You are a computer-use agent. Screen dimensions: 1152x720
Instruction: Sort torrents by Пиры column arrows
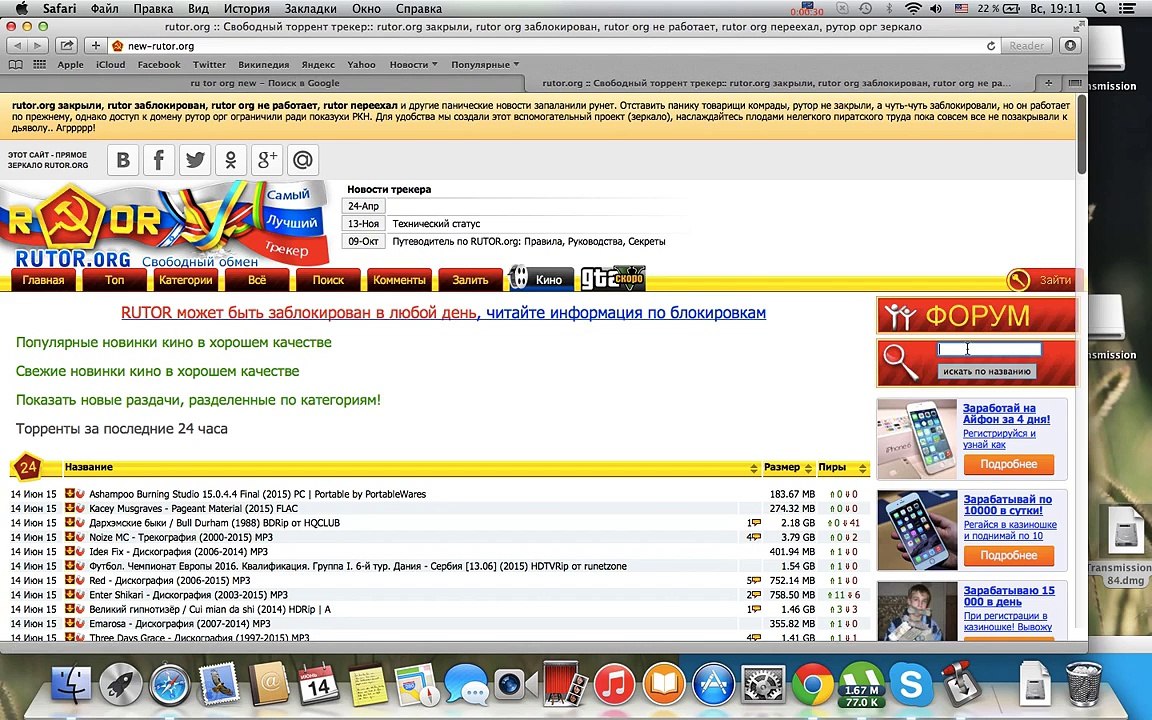tap(863, 468)
